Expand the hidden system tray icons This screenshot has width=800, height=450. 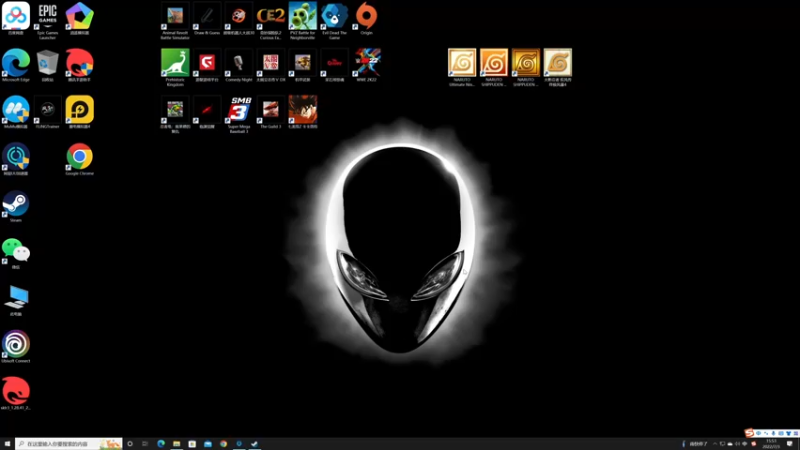pyautogui.click(x=715, y=444)
